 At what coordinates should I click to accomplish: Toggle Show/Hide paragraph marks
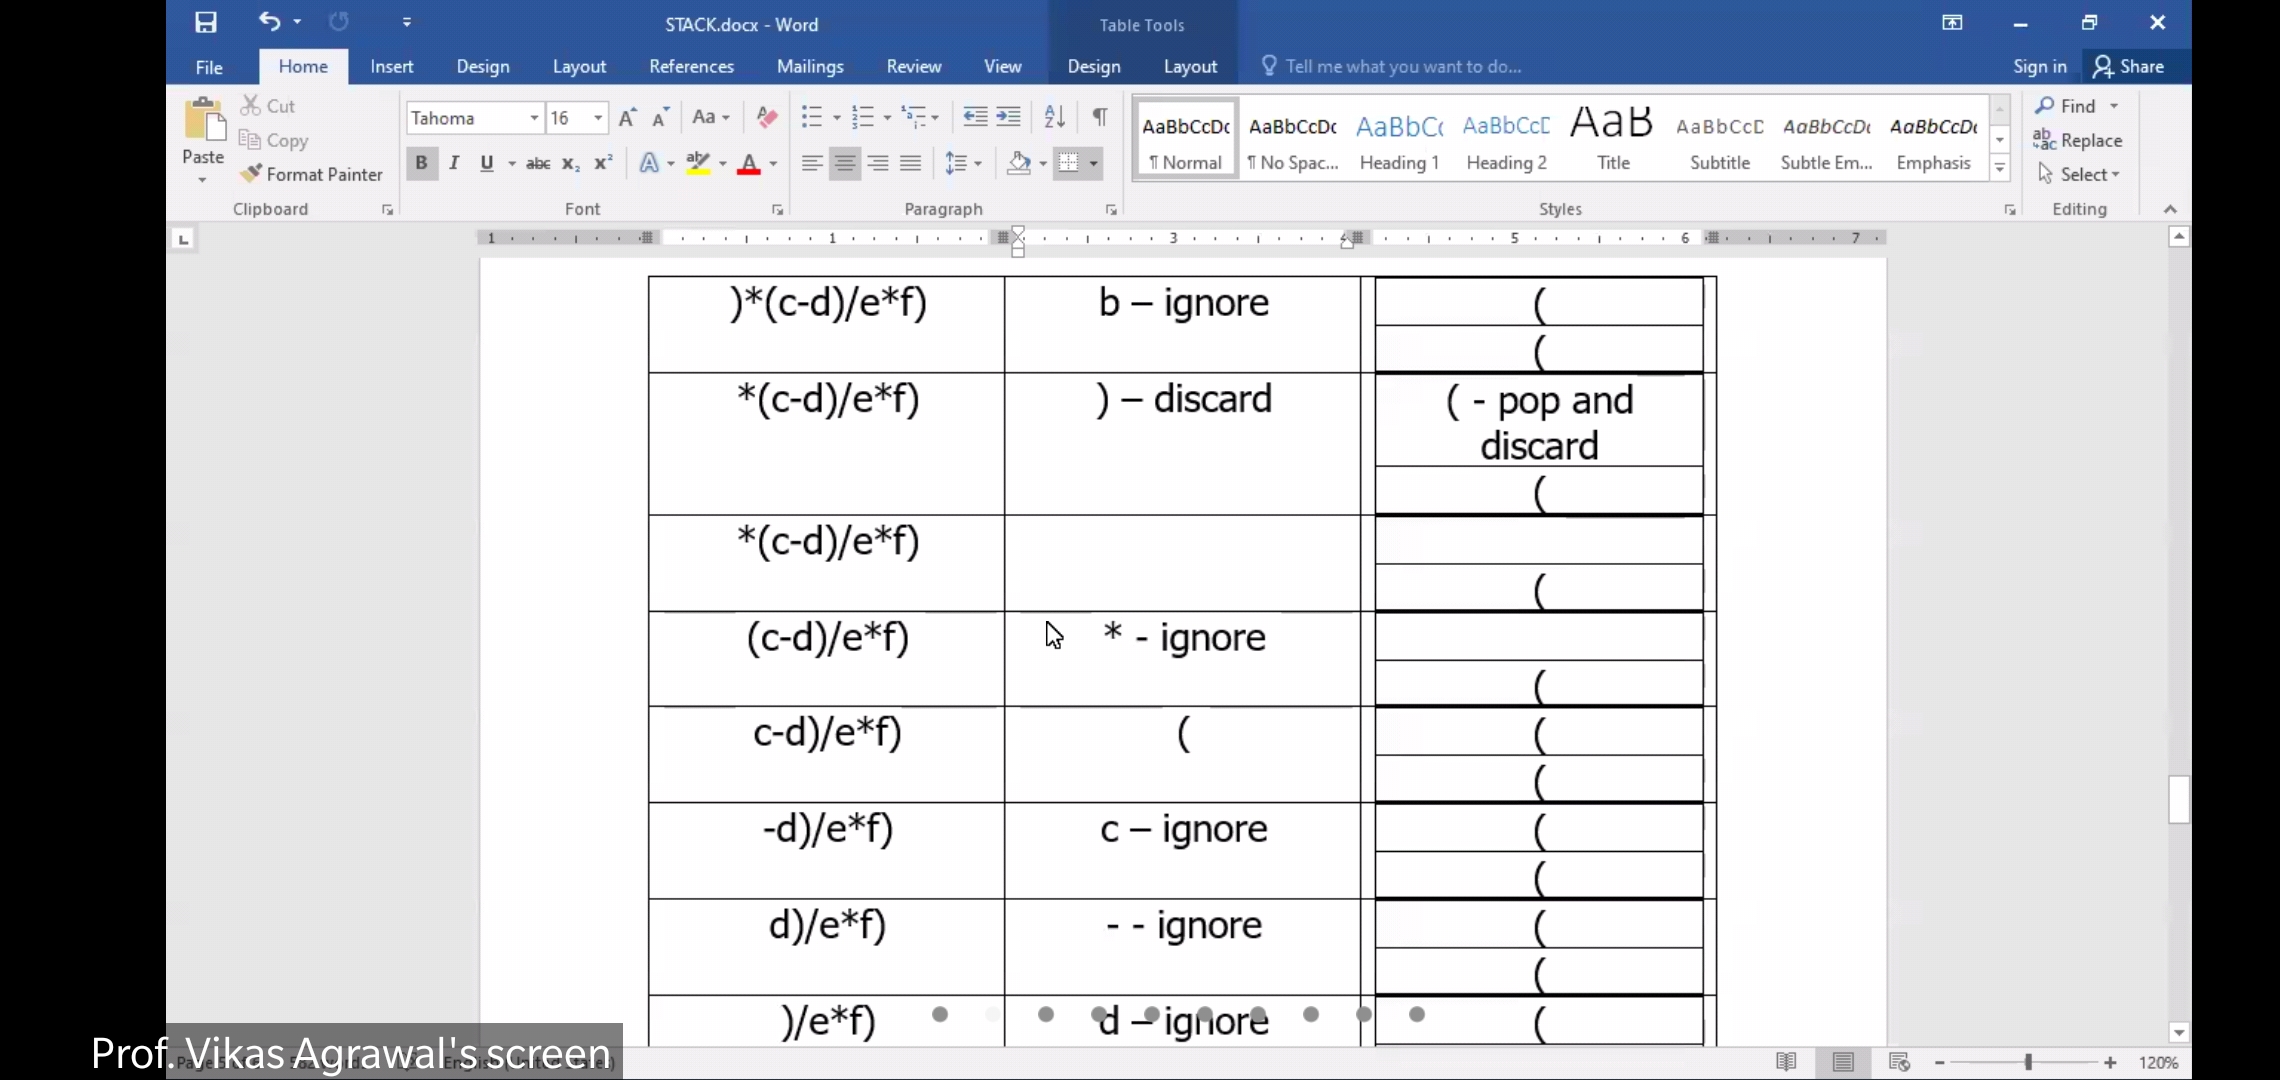pyautogui.click(x=1099, y=117)
